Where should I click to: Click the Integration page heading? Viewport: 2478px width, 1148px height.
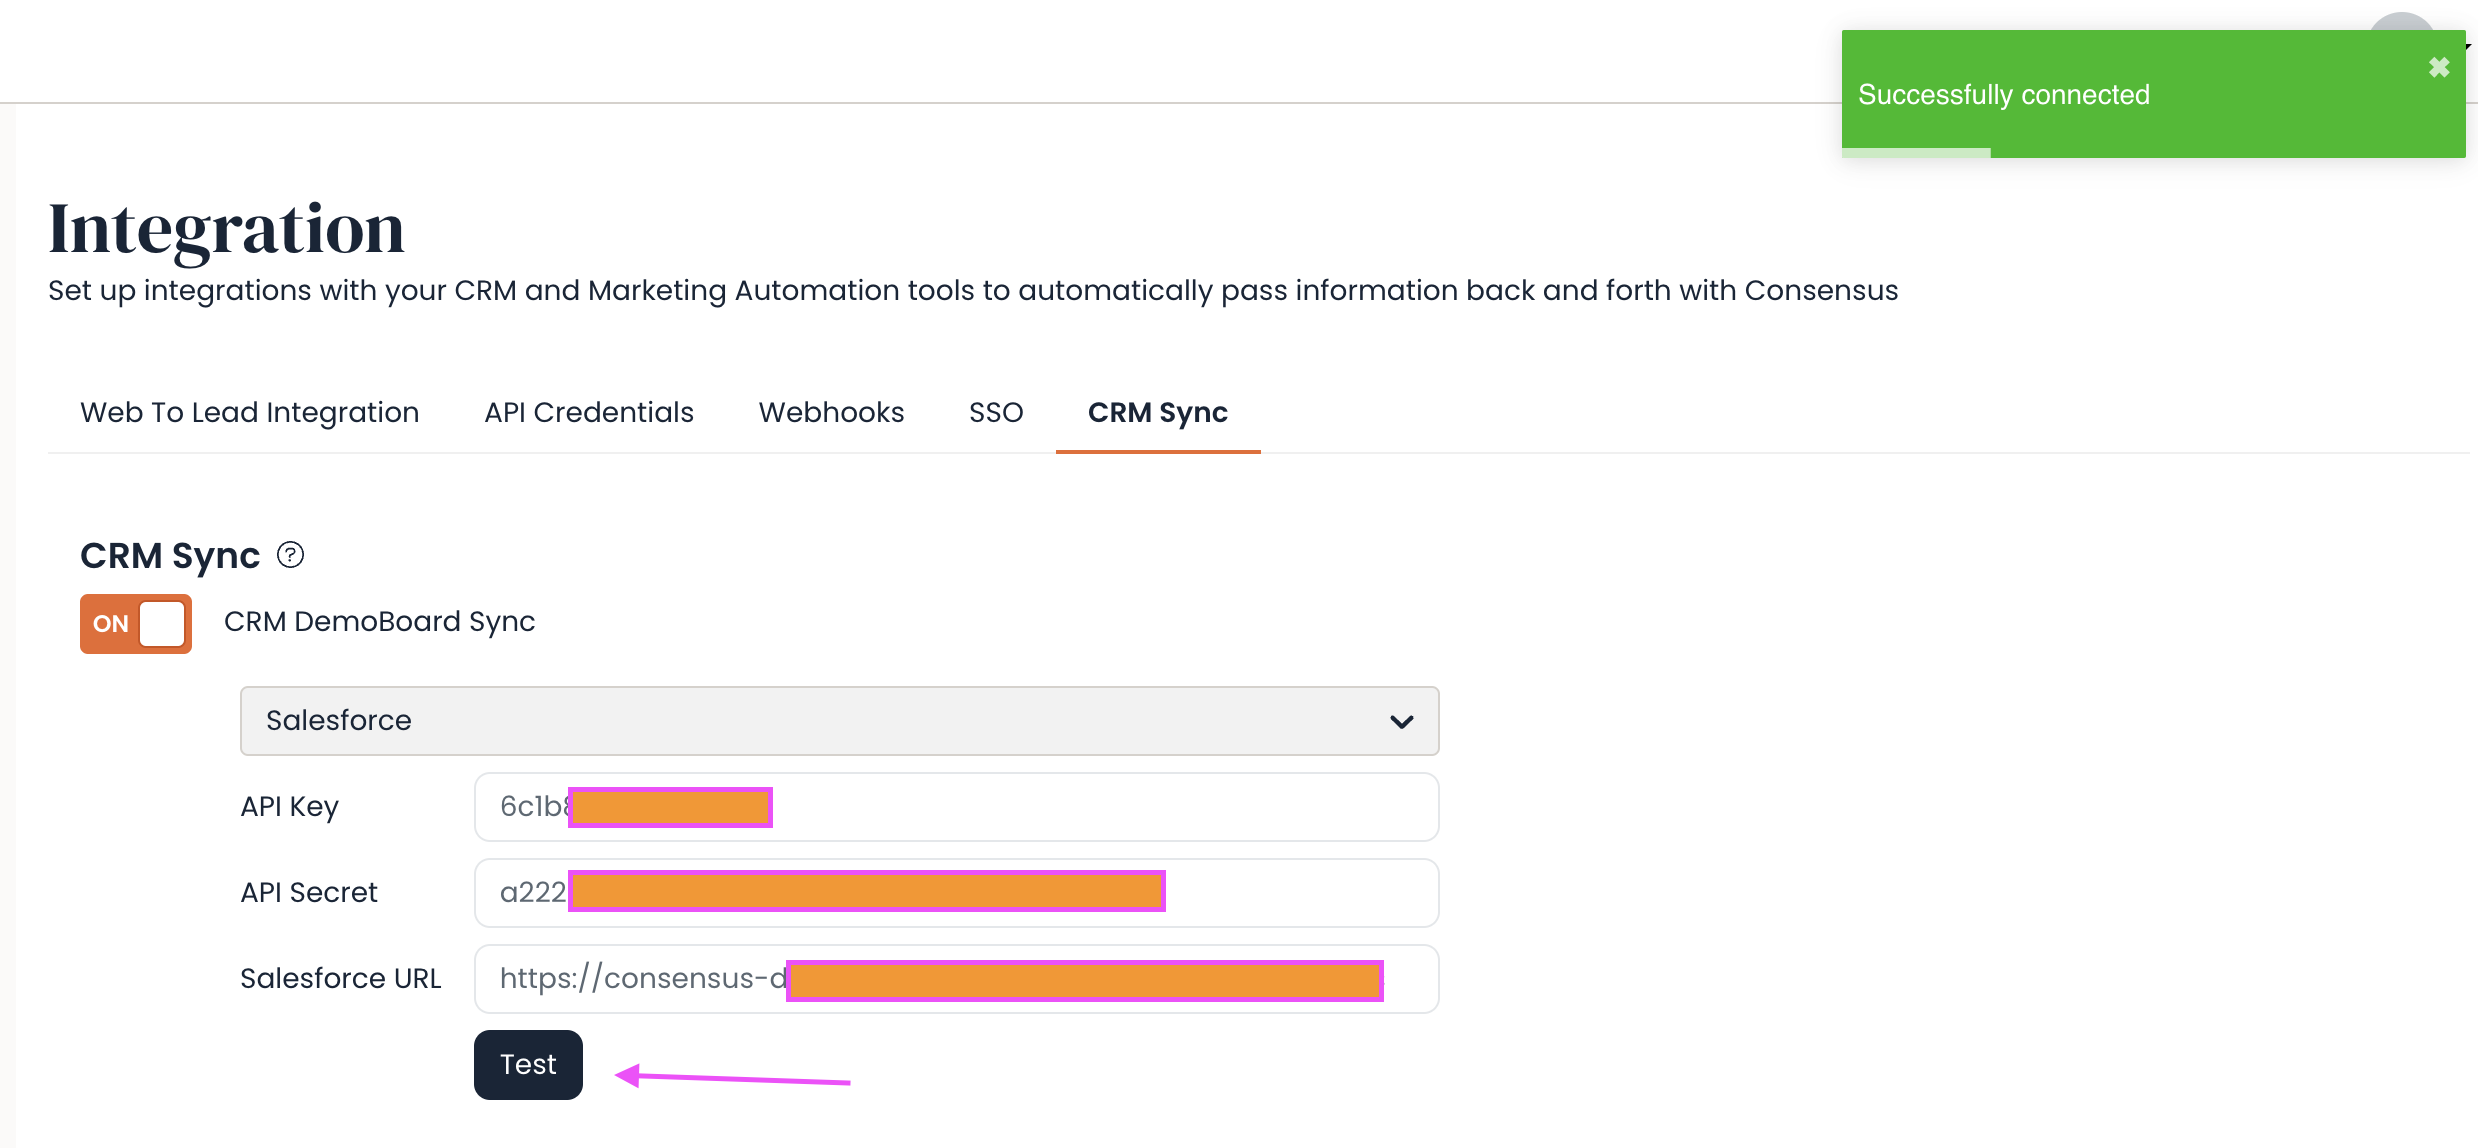[226, 228]
